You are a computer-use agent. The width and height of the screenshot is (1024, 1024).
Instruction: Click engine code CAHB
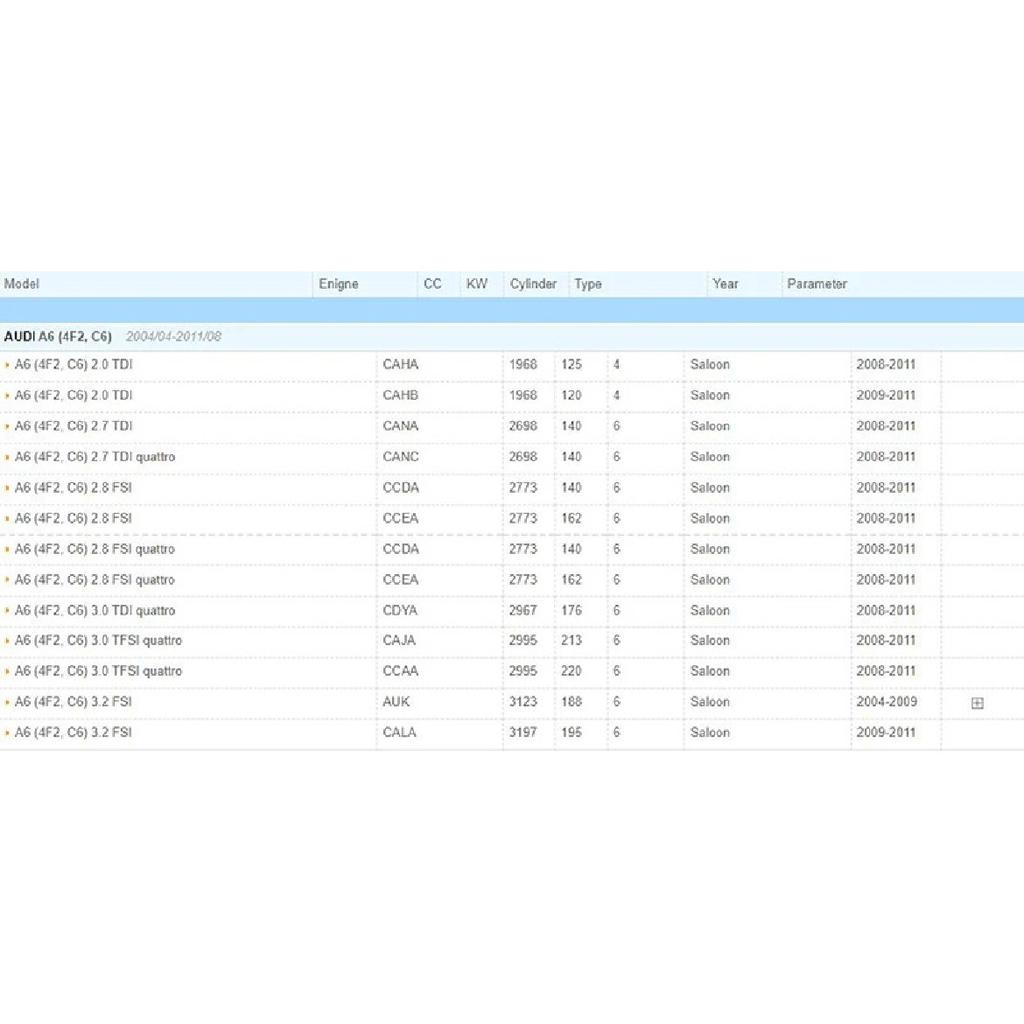click(400, 395)
